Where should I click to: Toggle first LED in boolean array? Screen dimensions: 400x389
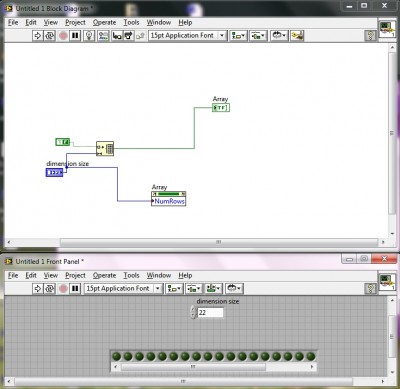pos(116,356)
